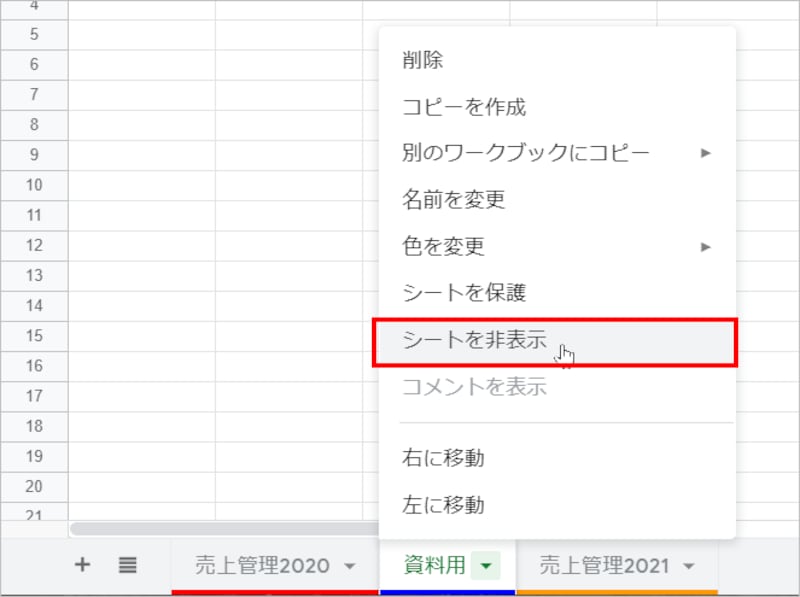Image resolution: width=800 pixels, height=597 pixels.
Task: Click the add sheet plus icon
Action: 83,564
